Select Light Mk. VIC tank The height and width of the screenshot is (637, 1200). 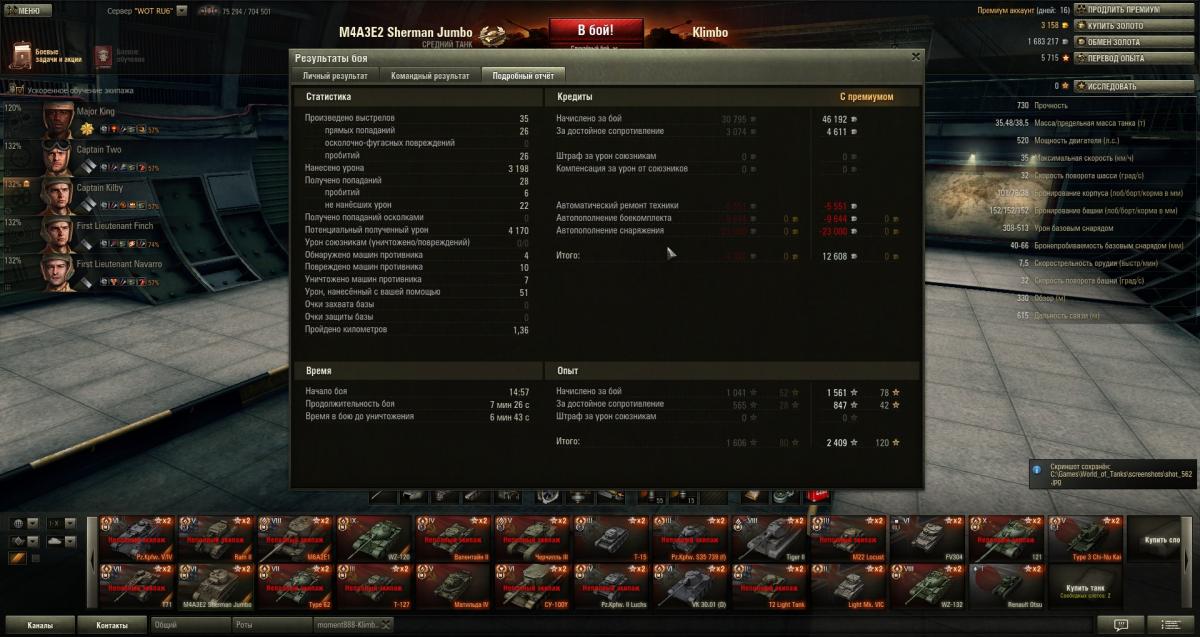pyautogui.click(x=849, y=587)
